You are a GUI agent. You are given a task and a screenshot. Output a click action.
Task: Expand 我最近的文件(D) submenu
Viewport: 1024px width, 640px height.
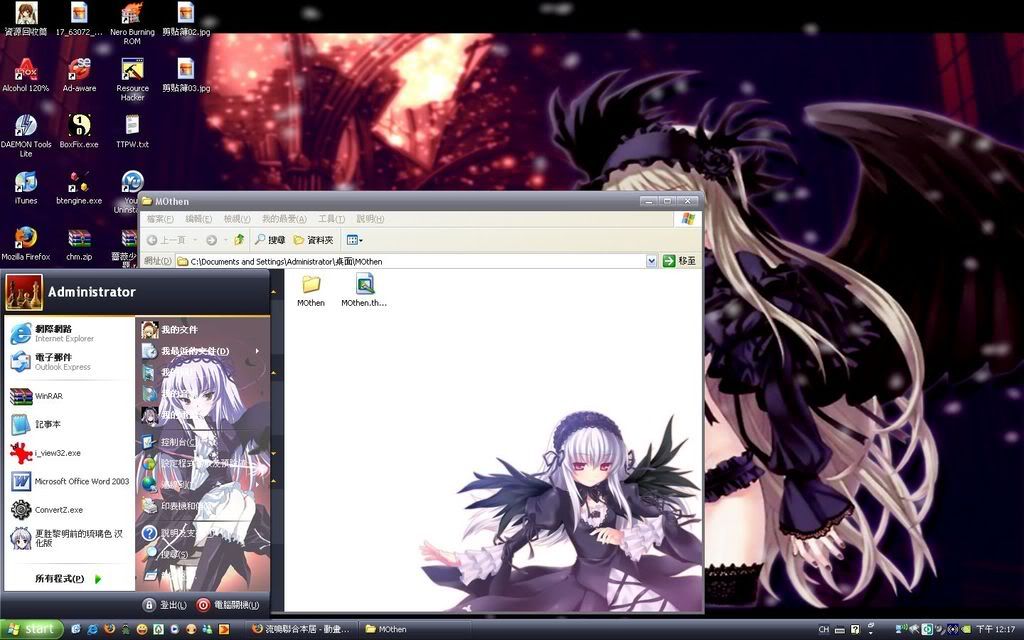pyautogui.click(x=202, y=351)
